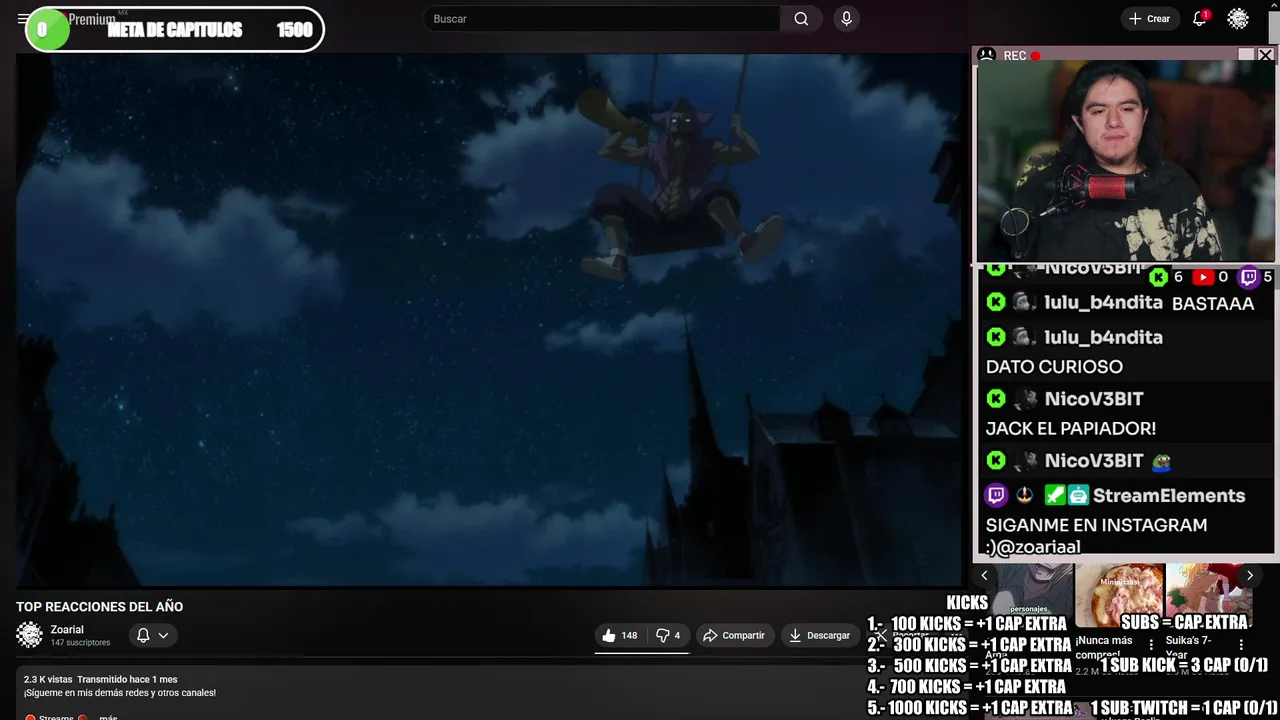
Task: Close the webcam overlay window
Action: point(1266,55)
